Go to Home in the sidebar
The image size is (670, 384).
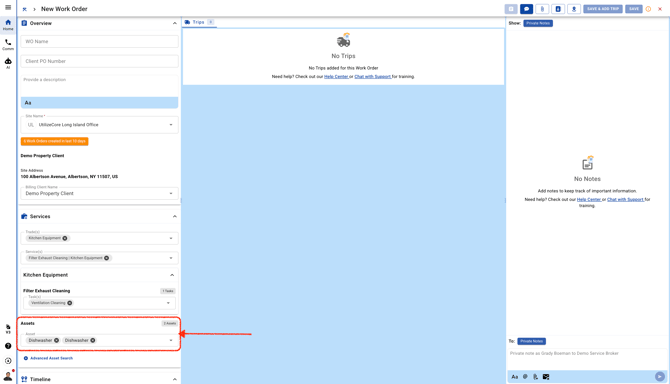[8, 24]
